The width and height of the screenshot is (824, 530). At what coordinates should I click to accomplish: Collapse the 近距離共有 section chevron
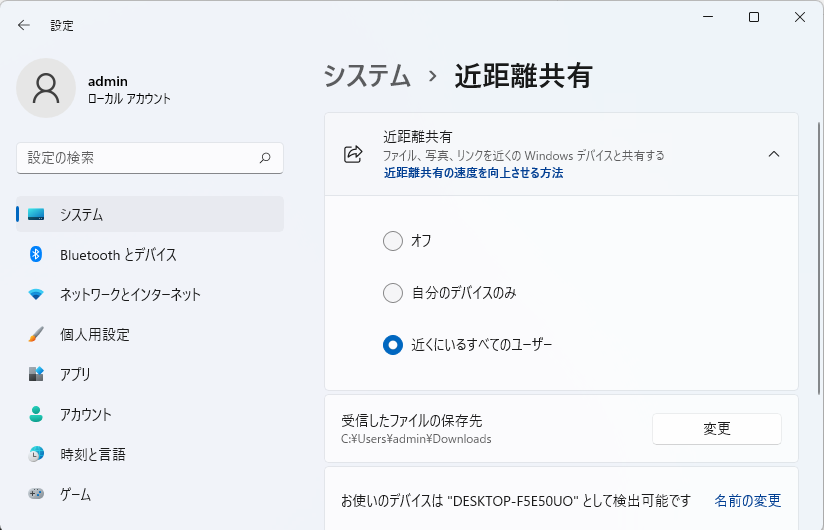tap(774, 154)
